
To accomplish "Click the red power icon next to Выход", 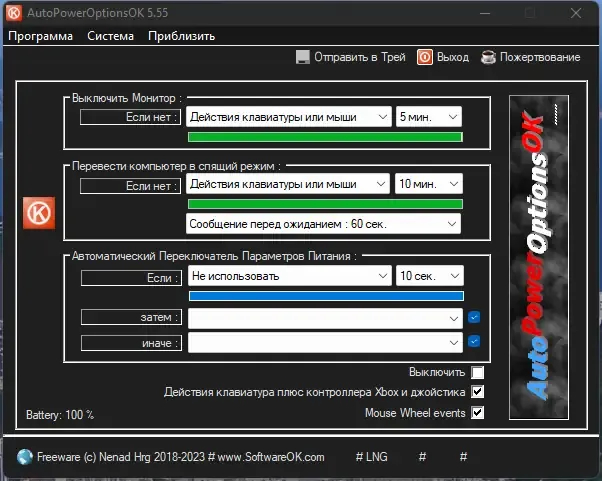I will pyautogui.click(x=425, y=57).
